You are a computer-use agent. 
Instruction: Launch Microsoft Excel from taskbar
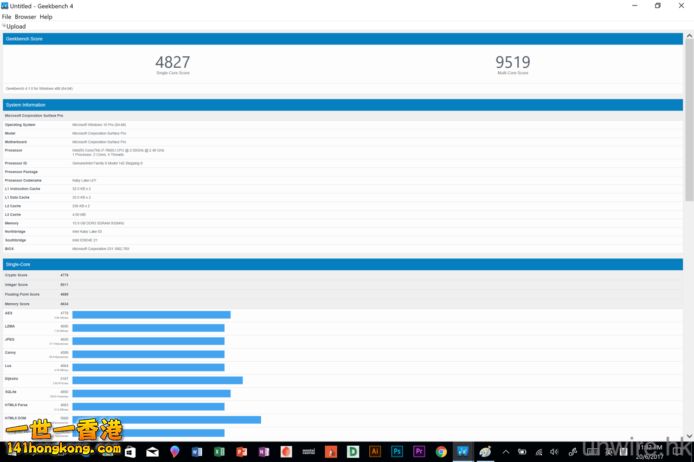[219, 452]
